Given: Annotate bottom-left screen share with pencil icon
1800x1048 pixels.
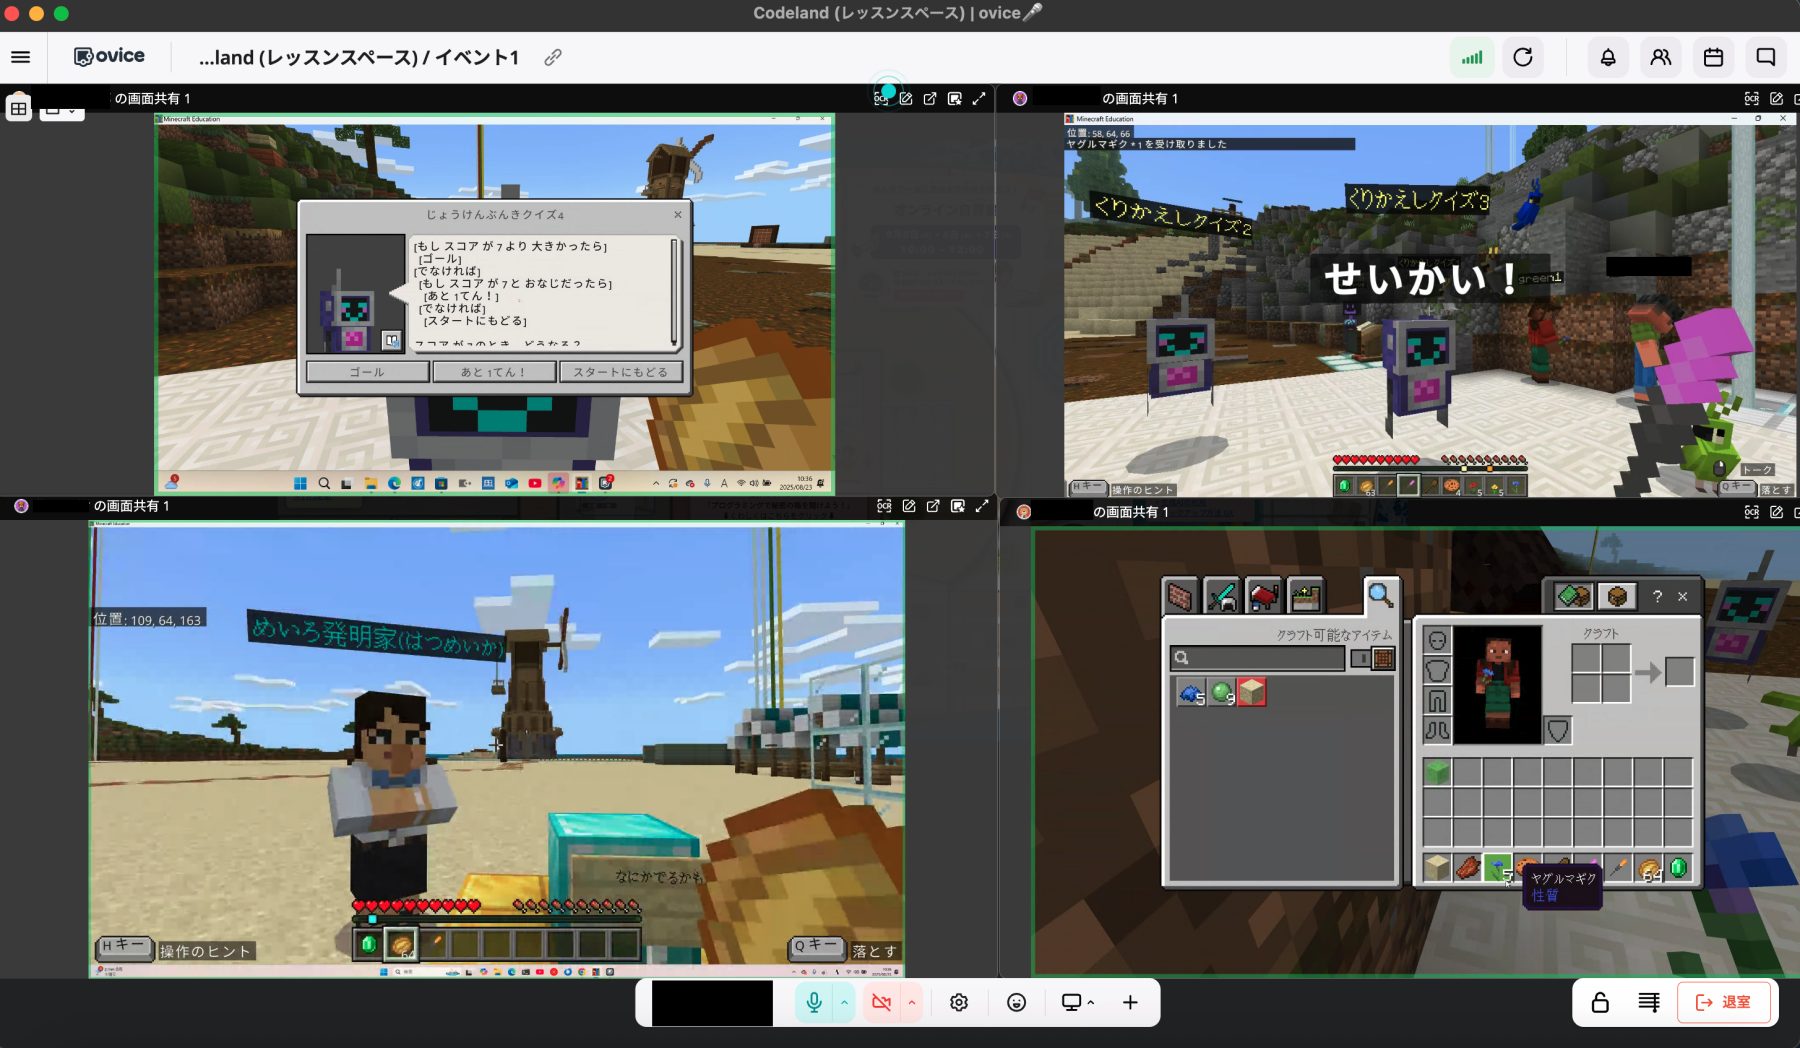Looking at the screenshot, I should (x=909, y=506).
